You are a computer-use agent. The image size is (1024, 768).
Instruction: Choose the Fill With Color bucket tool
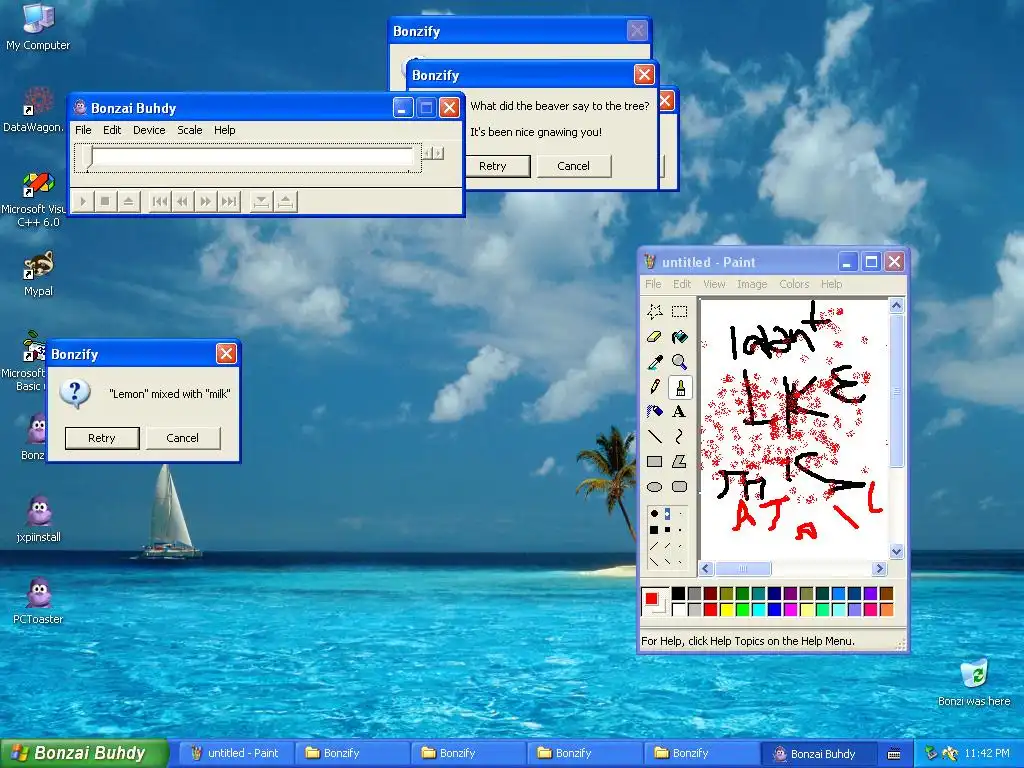pyautogui.click(x=679, y=337)
